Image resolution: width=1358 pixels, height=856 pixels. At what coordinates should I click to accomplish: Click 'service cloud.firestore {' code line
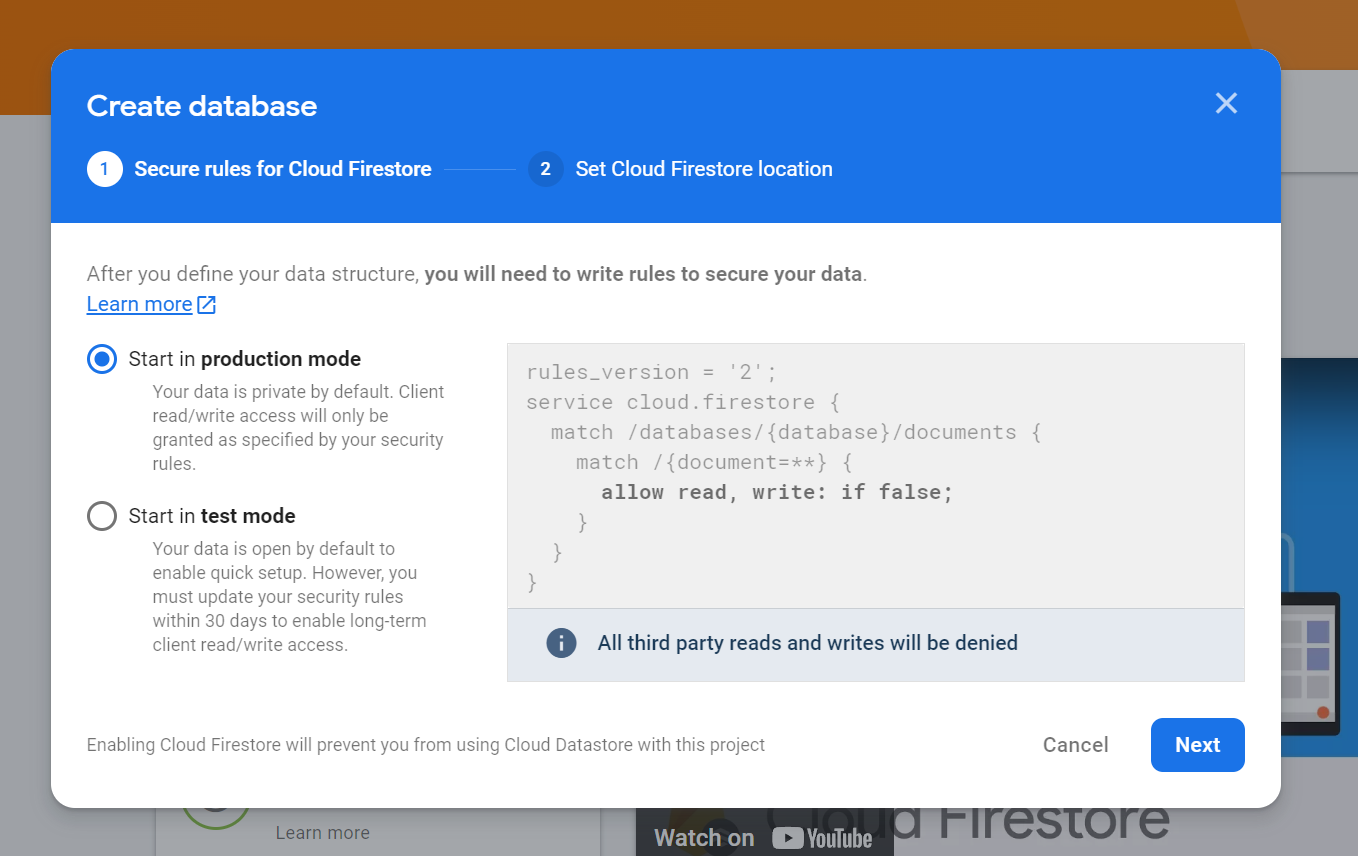click(x=683, y=402)
